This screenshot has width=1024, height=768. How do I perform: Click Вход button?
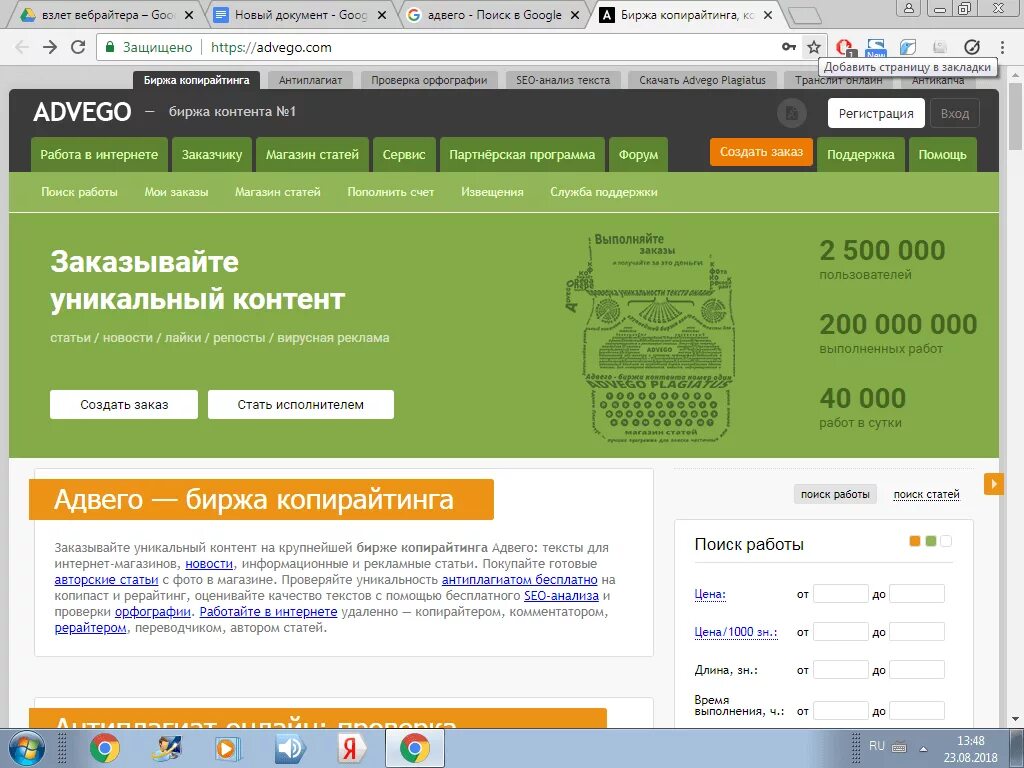coord(954,113)
